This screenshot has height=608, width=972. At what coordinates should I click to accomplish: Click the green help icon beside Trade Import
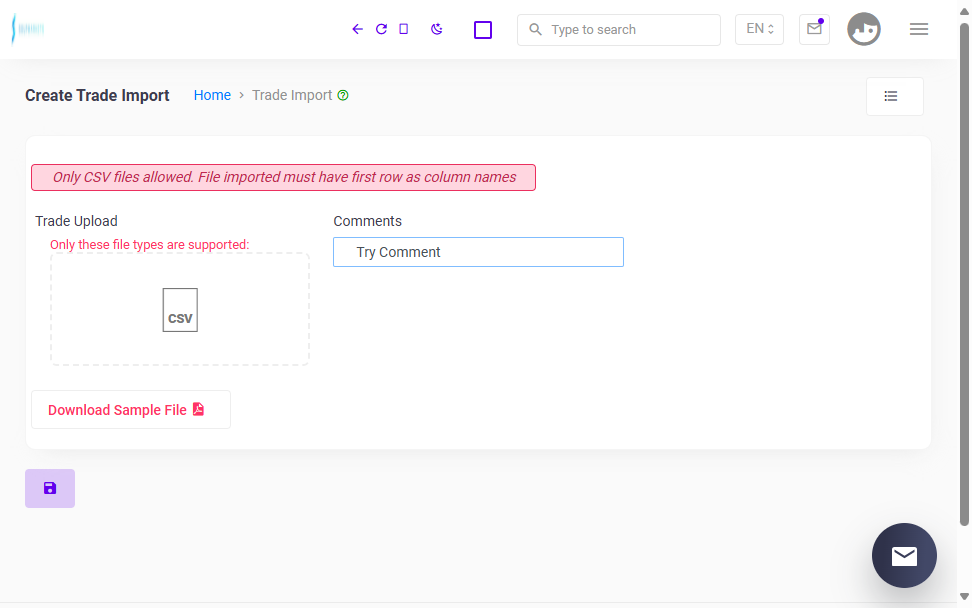click(343, 95)
